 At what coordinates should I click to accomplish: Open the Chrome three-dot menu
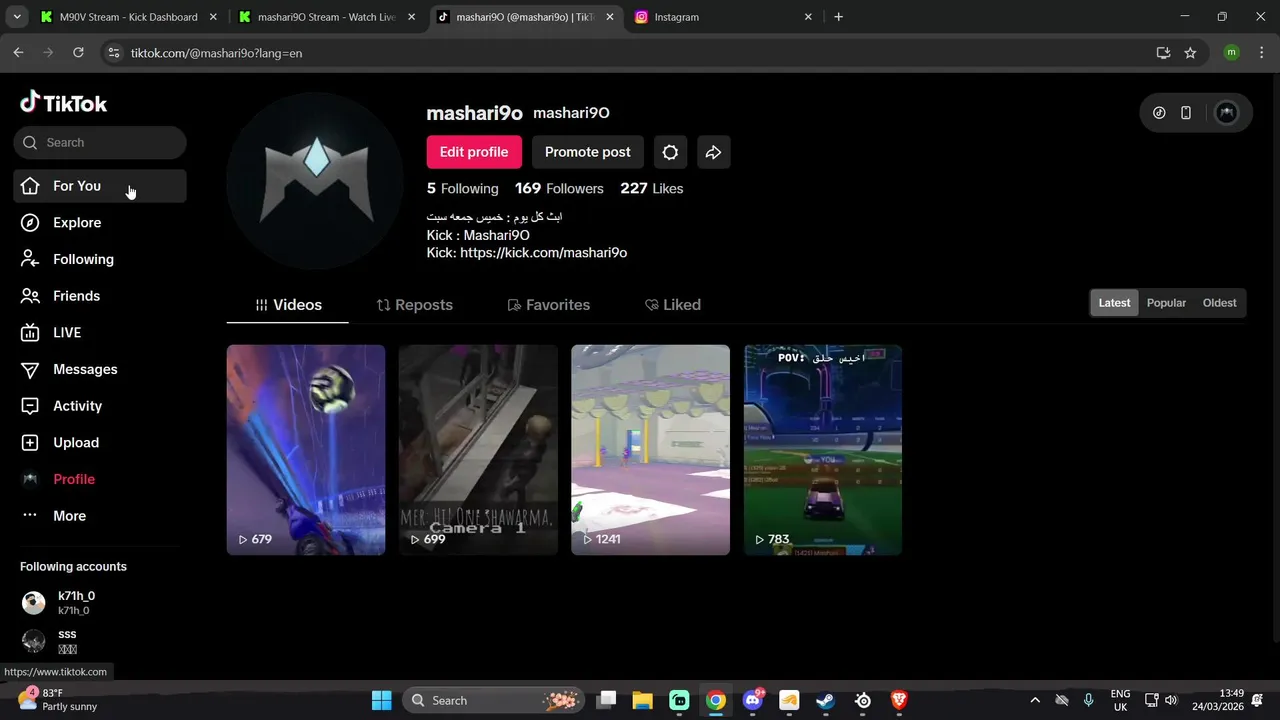pos(1260,53)
